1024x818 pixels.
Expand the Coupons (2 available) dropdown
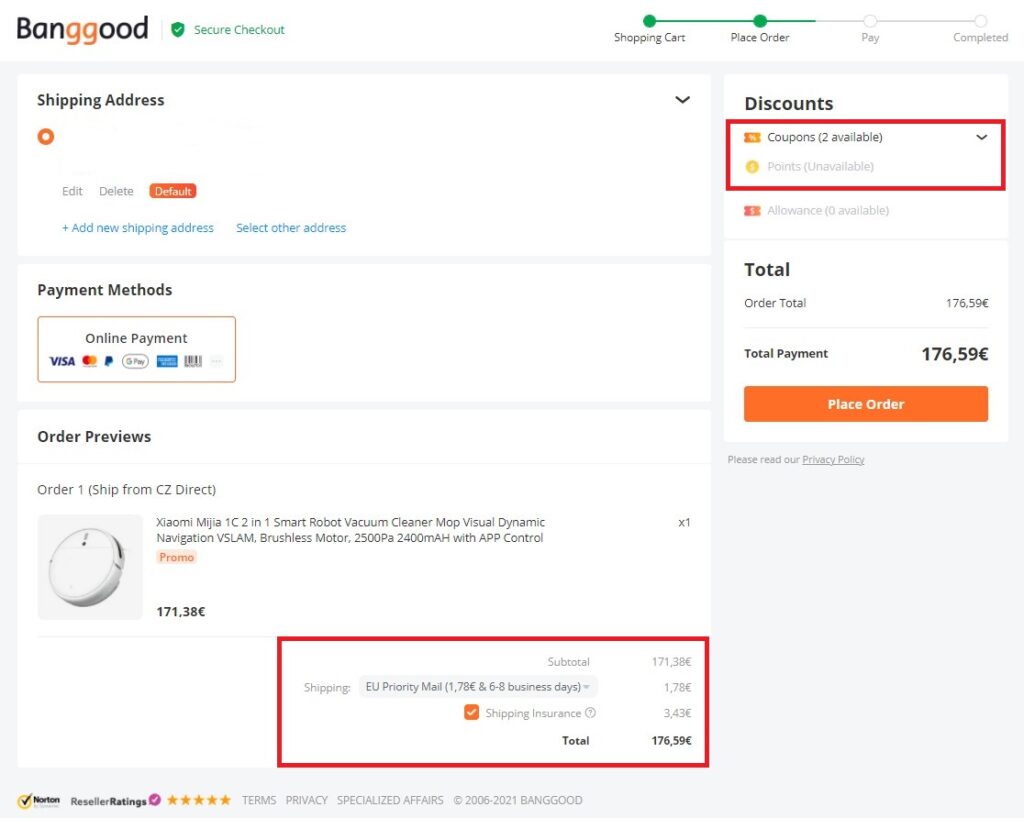click(x=865, y=137)
